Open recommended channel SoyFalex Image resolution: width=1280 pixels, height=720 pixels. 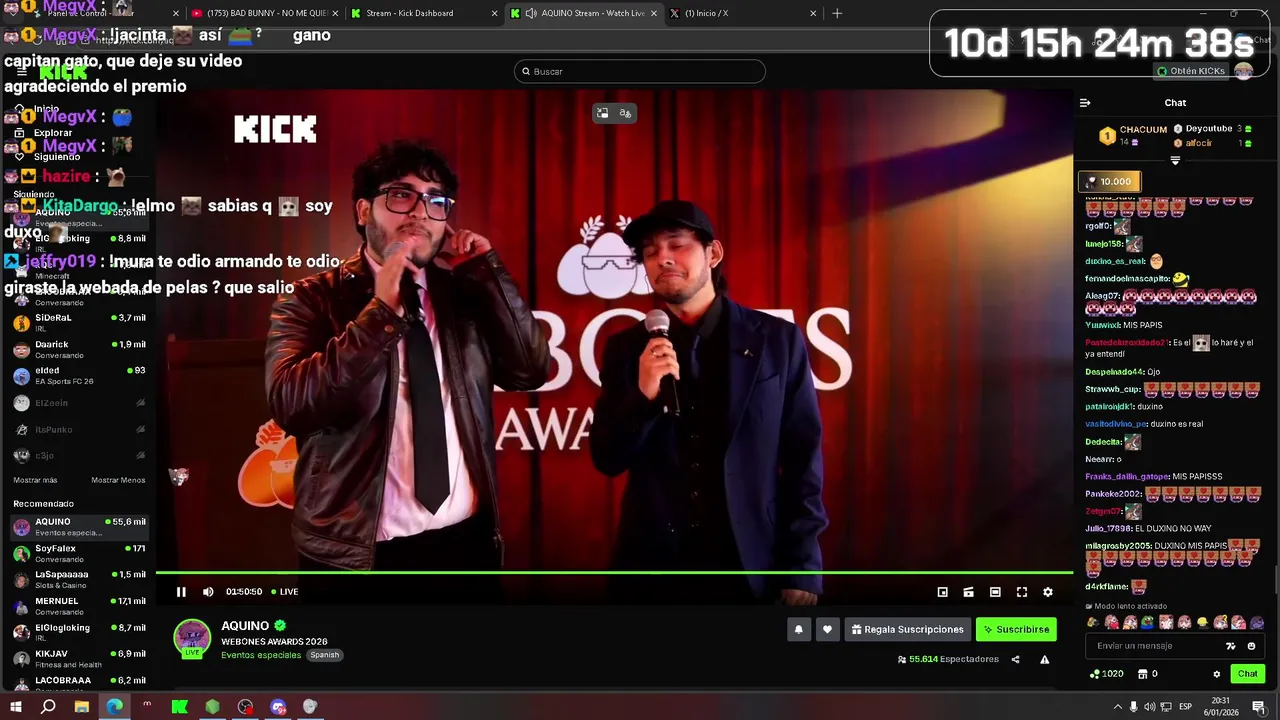point(78,553)
